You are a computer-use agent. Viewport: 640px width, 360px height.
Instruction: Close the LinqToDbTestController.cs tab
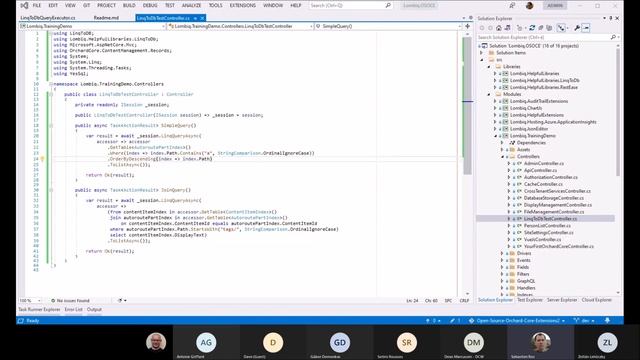pos(202,18)
